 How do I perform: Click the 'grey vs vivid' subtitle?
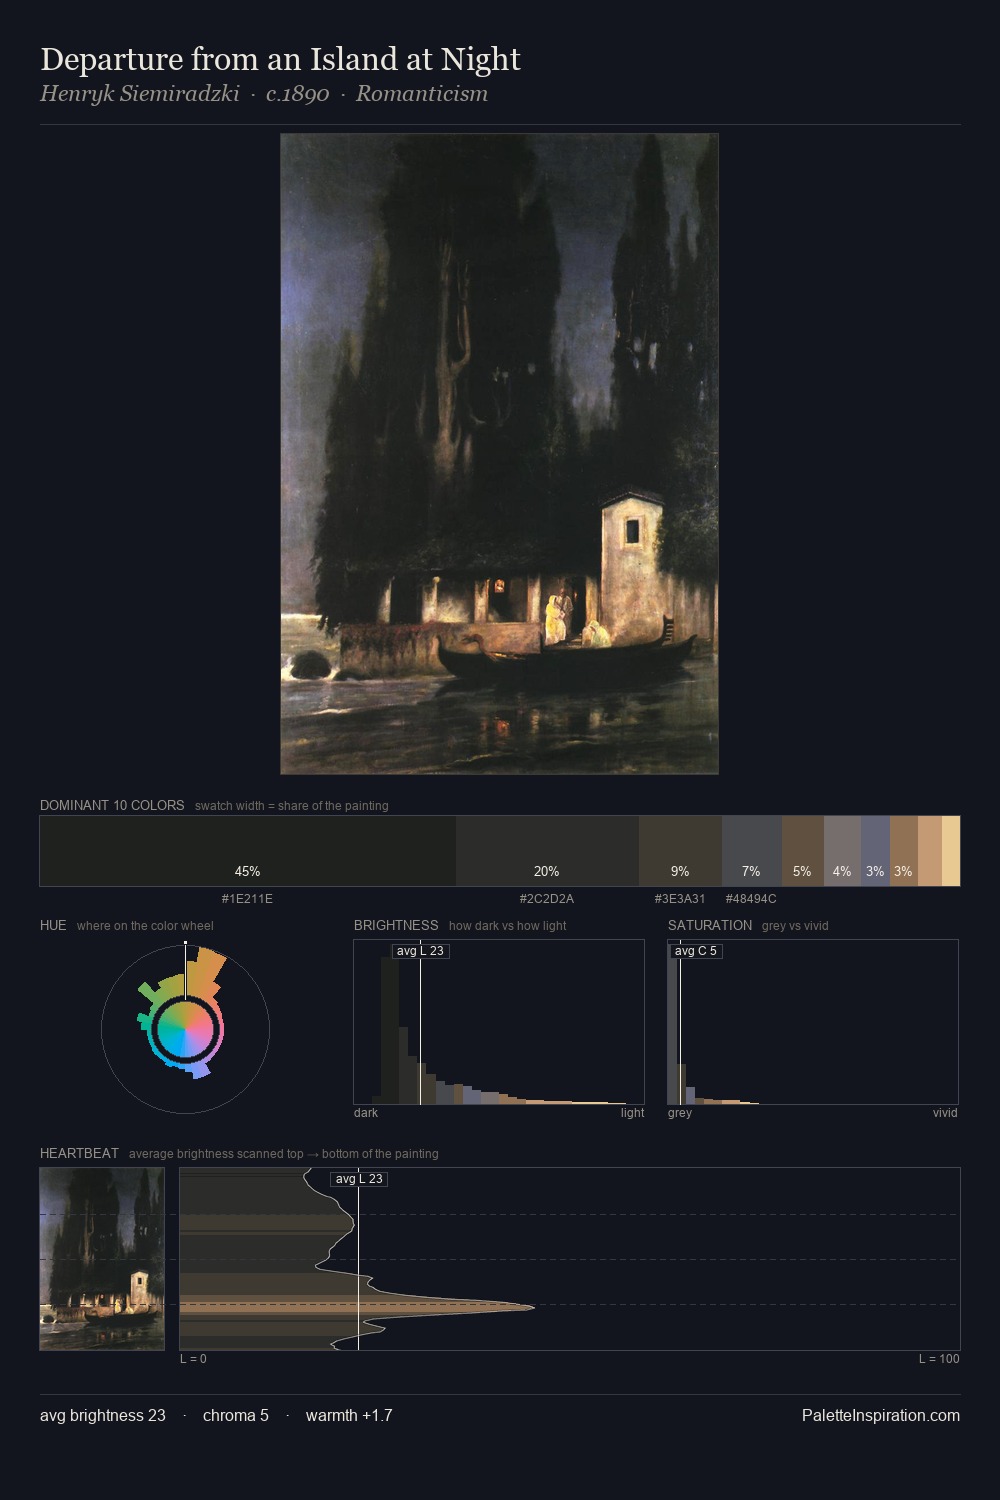pyautogui.click(x=796, y=926)
